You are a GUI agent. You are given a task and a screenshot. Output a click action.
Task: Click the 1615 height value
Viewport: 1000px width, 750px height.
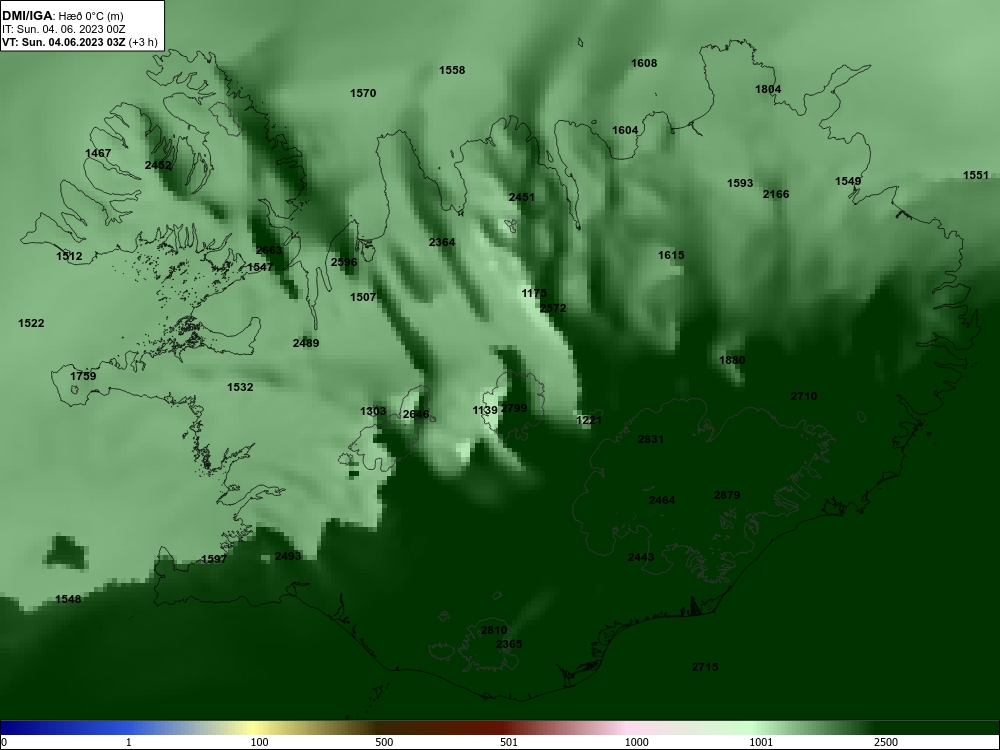pos(671,255)
